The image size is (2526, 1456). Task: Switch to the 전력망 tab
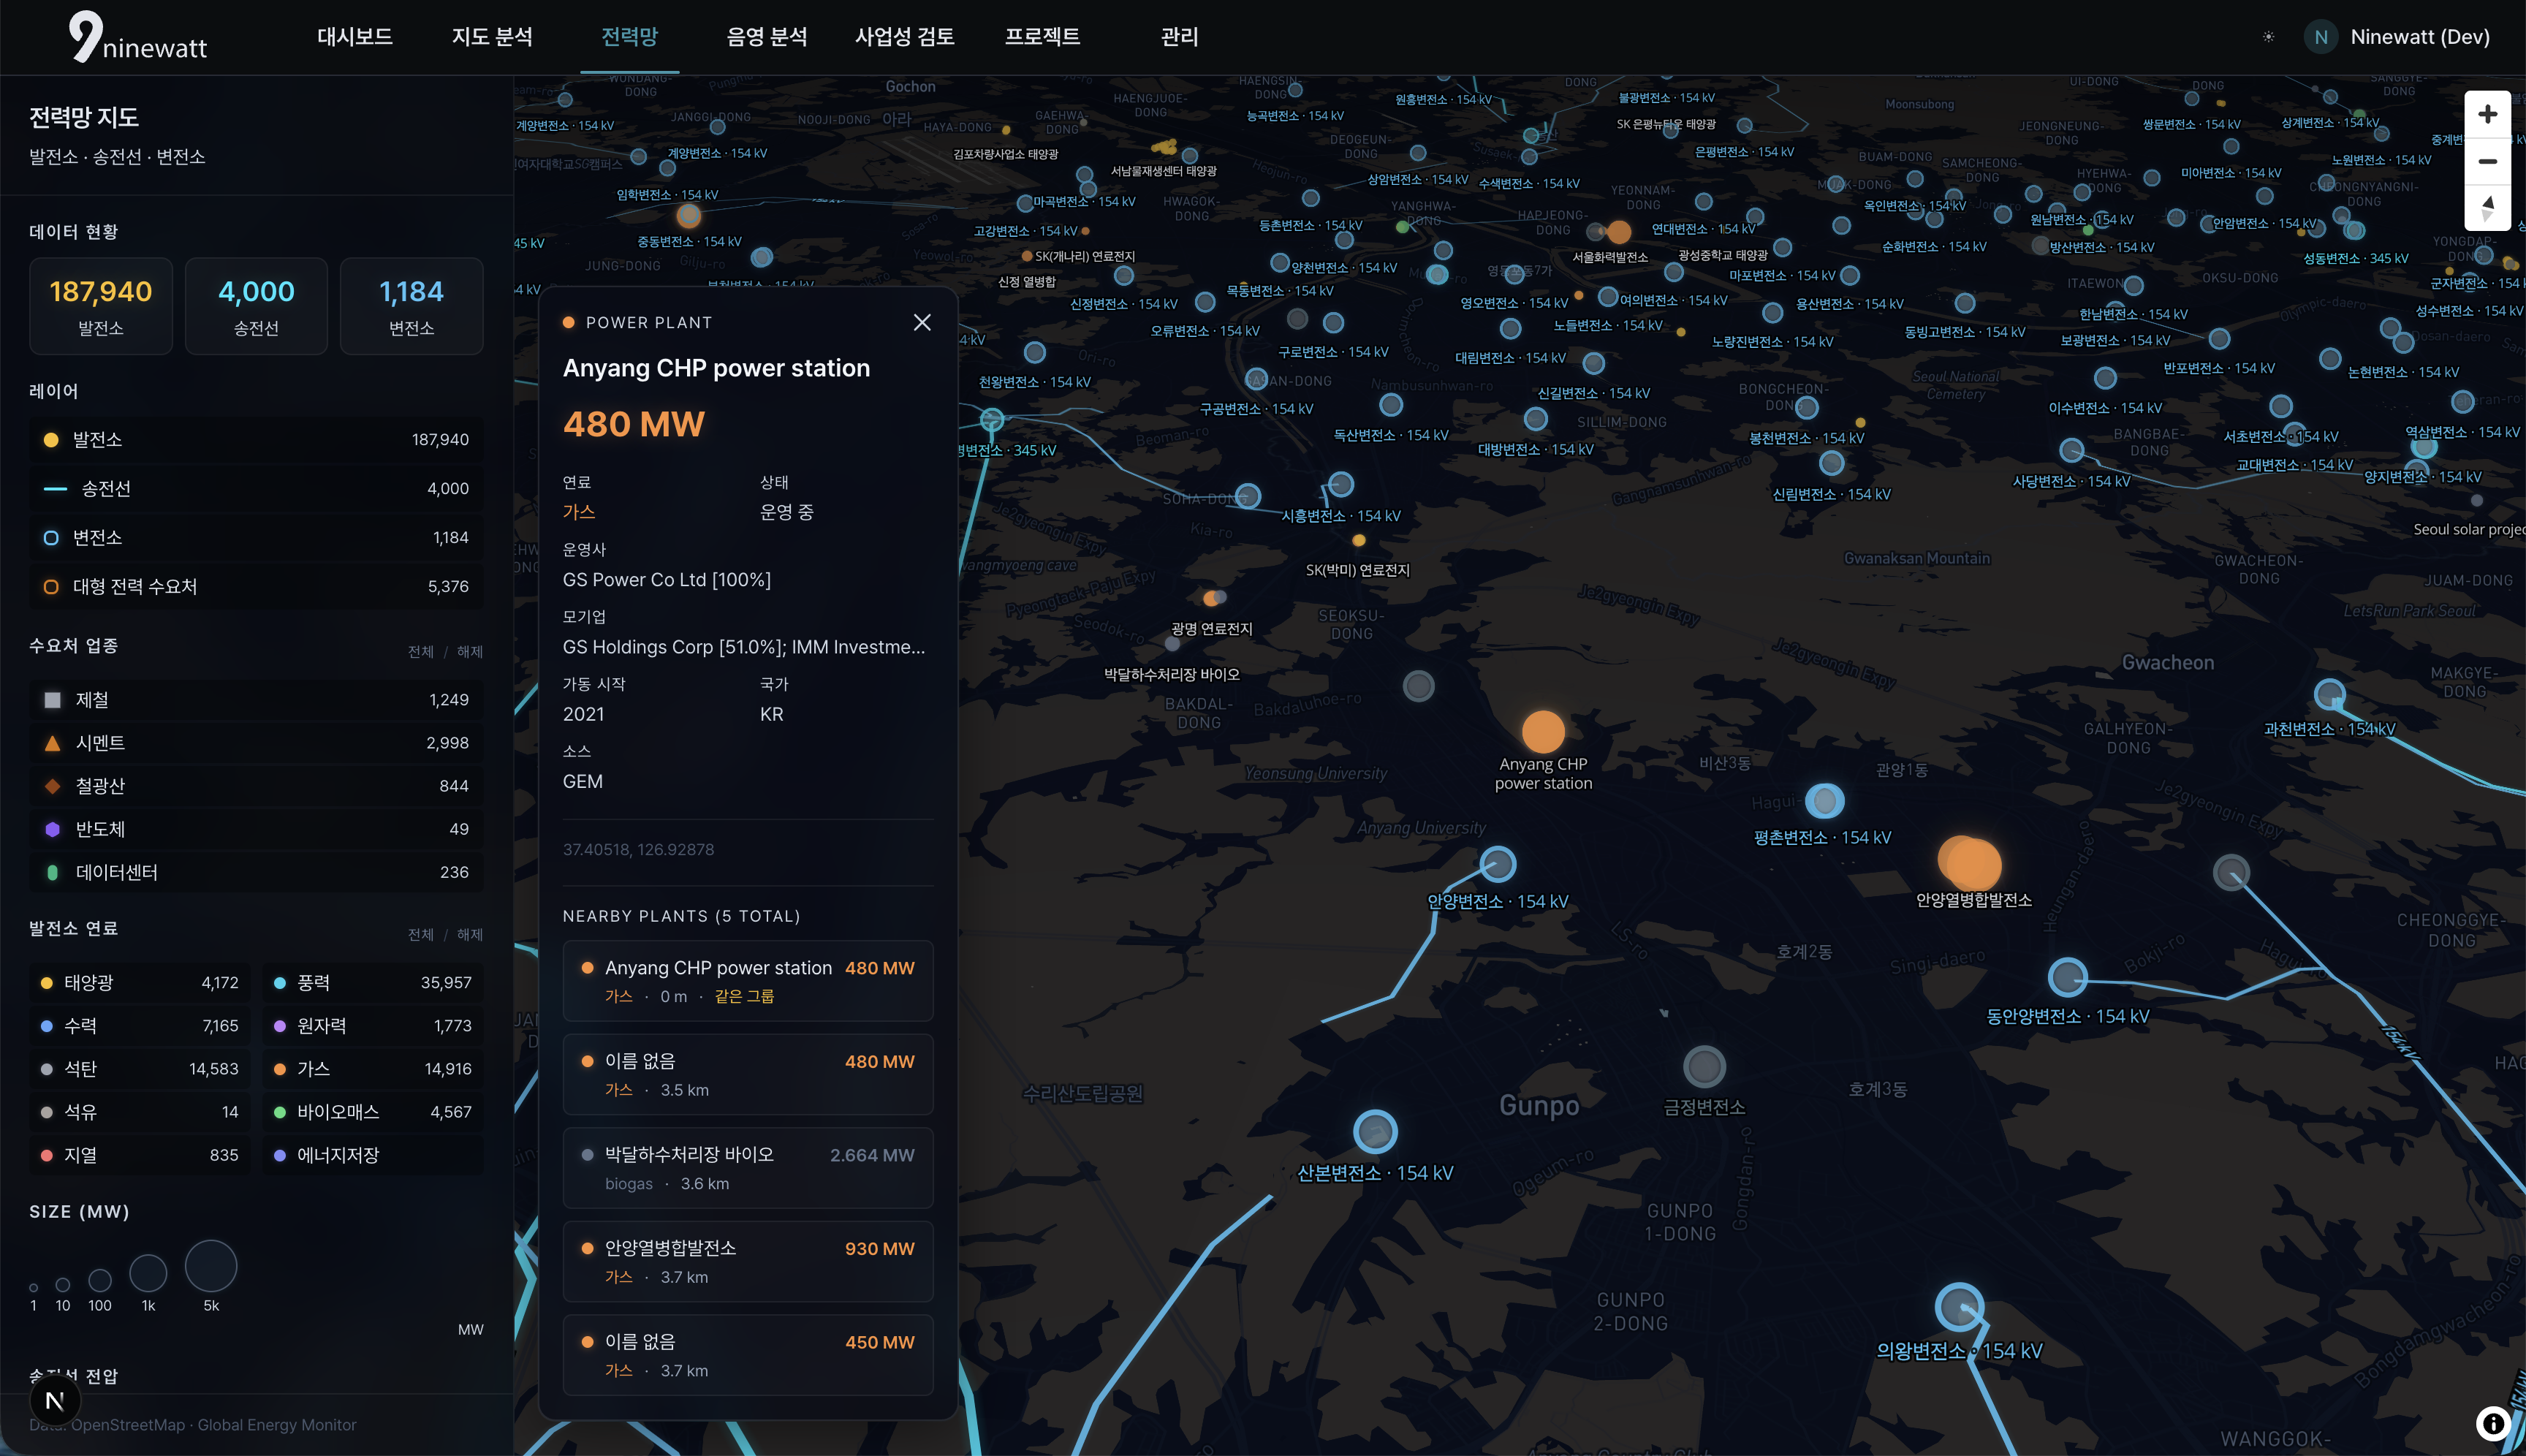[629, 37]
